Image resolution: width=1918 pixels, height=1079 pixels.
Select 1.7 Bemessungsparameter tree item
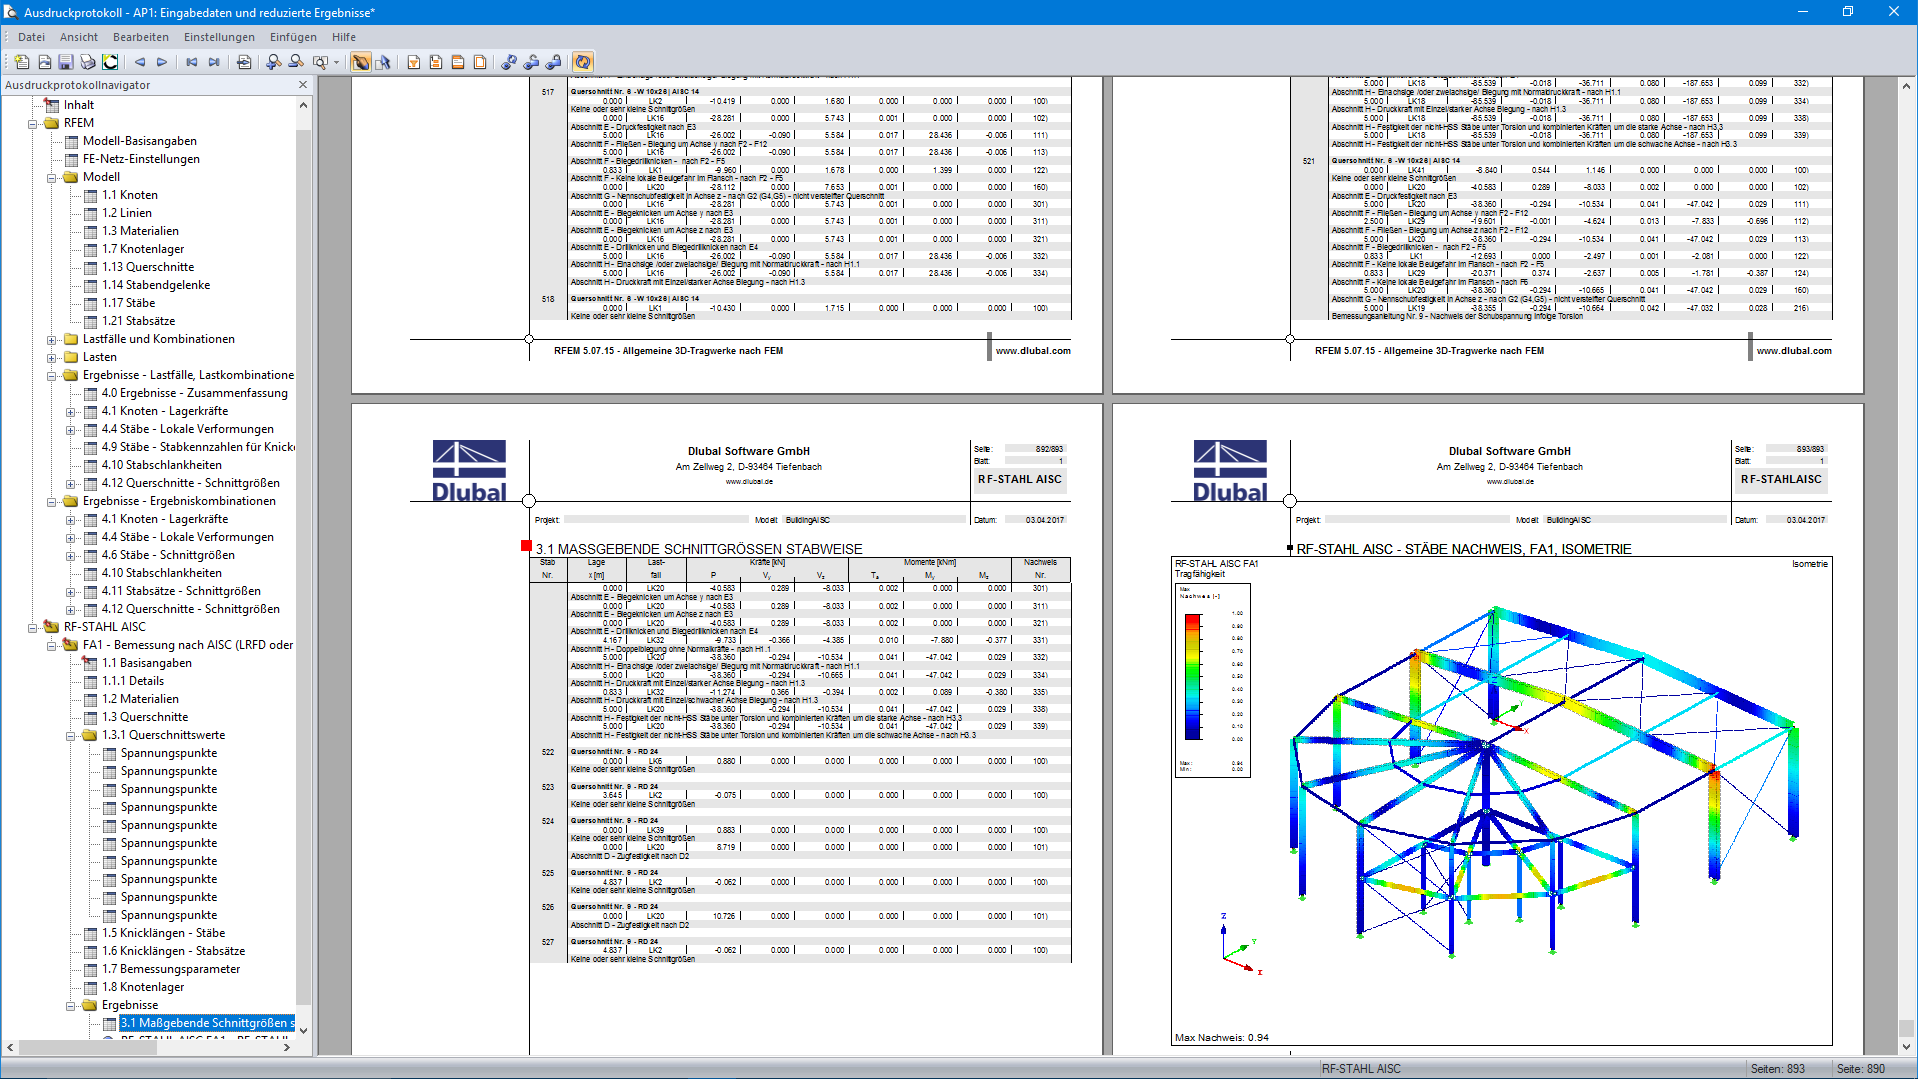[x=171, y=969]
